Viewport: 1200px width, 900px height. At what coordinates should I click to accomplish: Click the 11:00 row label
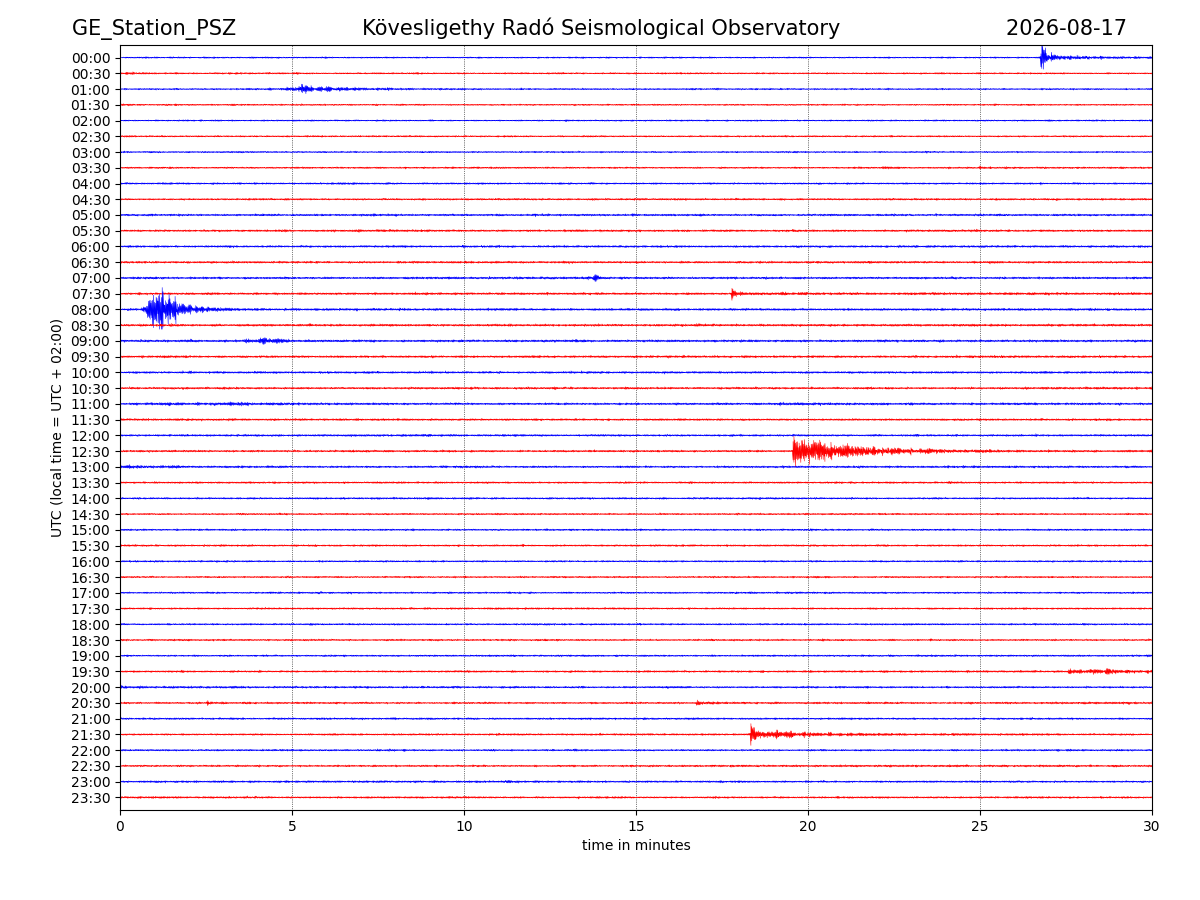pos(91,404)
